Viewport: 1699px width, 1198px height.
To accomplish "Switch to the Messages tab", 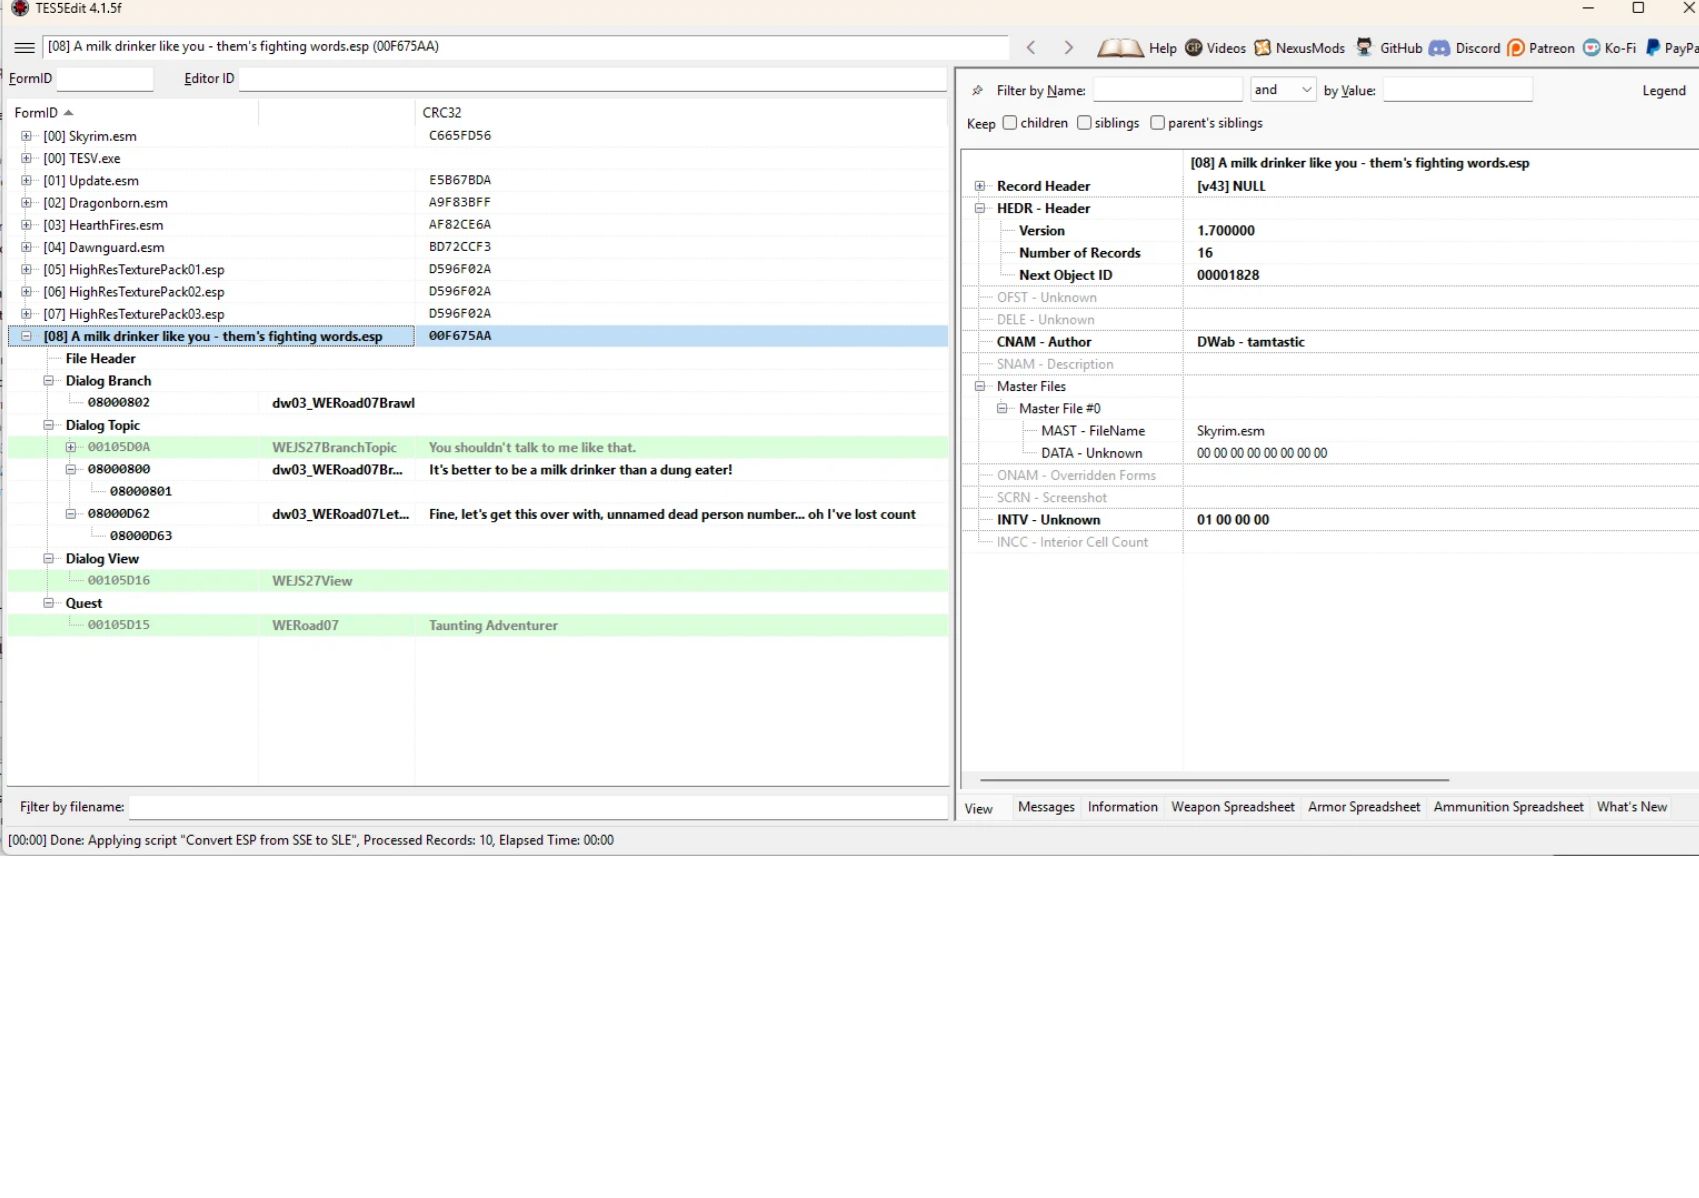I will tap(1046, 807).
